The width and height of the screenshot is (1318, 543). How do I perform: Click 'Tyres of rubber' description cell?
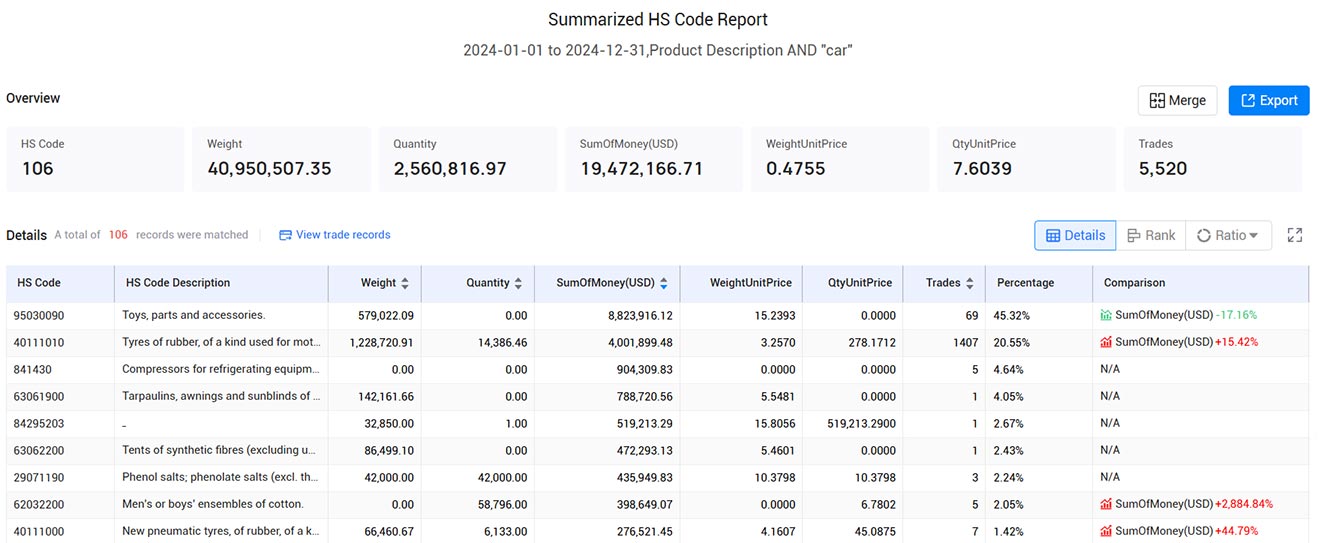pyautogui.click(x=221, y=342)
